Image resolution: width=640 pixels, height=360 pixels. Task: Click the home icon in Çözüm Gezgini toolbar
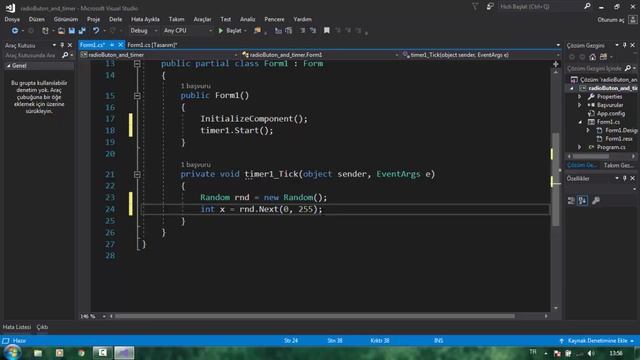click(592, 57)
